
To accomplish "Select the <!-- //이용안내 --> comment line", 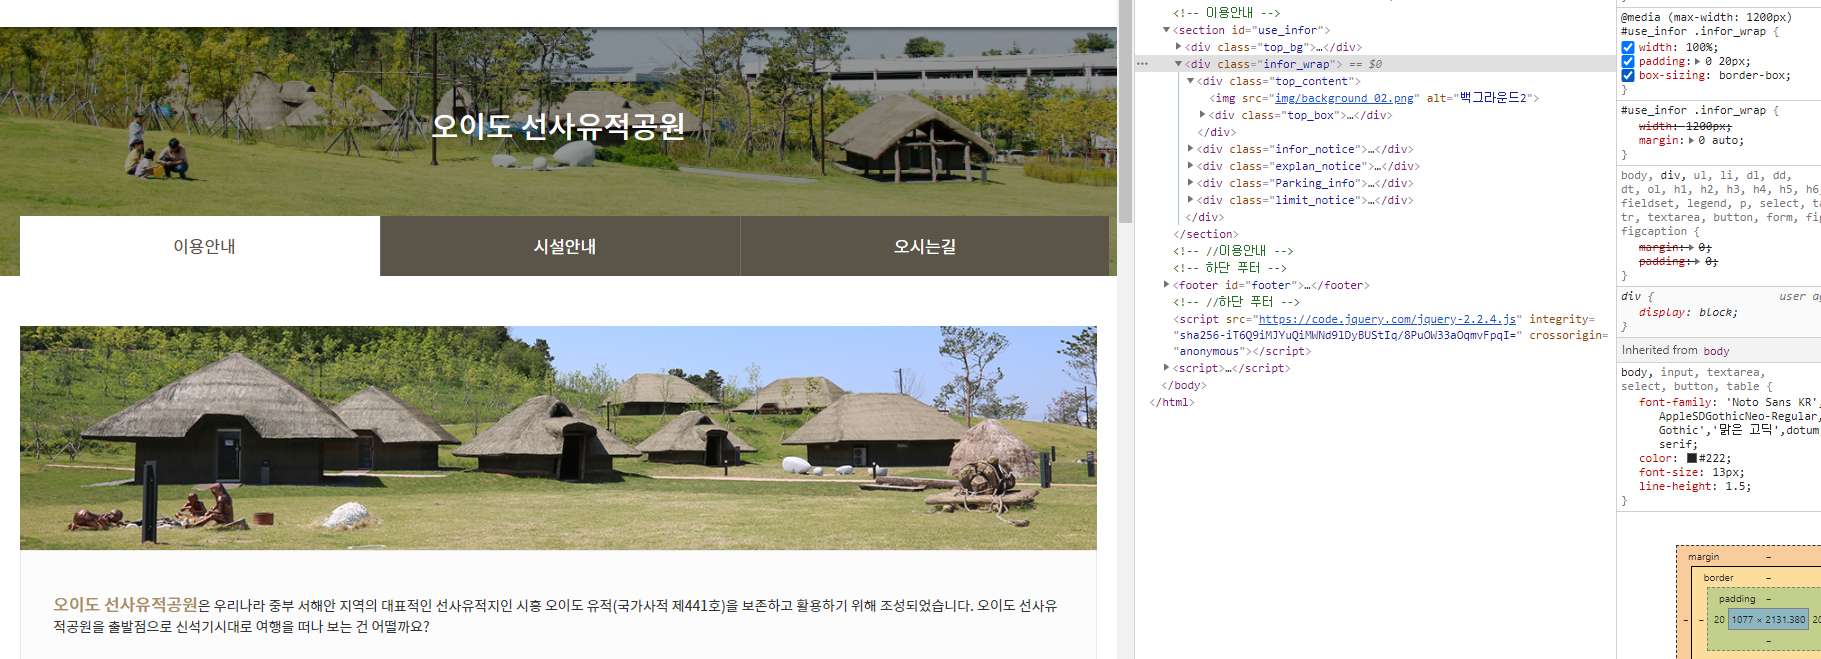I will [1233, 251].
